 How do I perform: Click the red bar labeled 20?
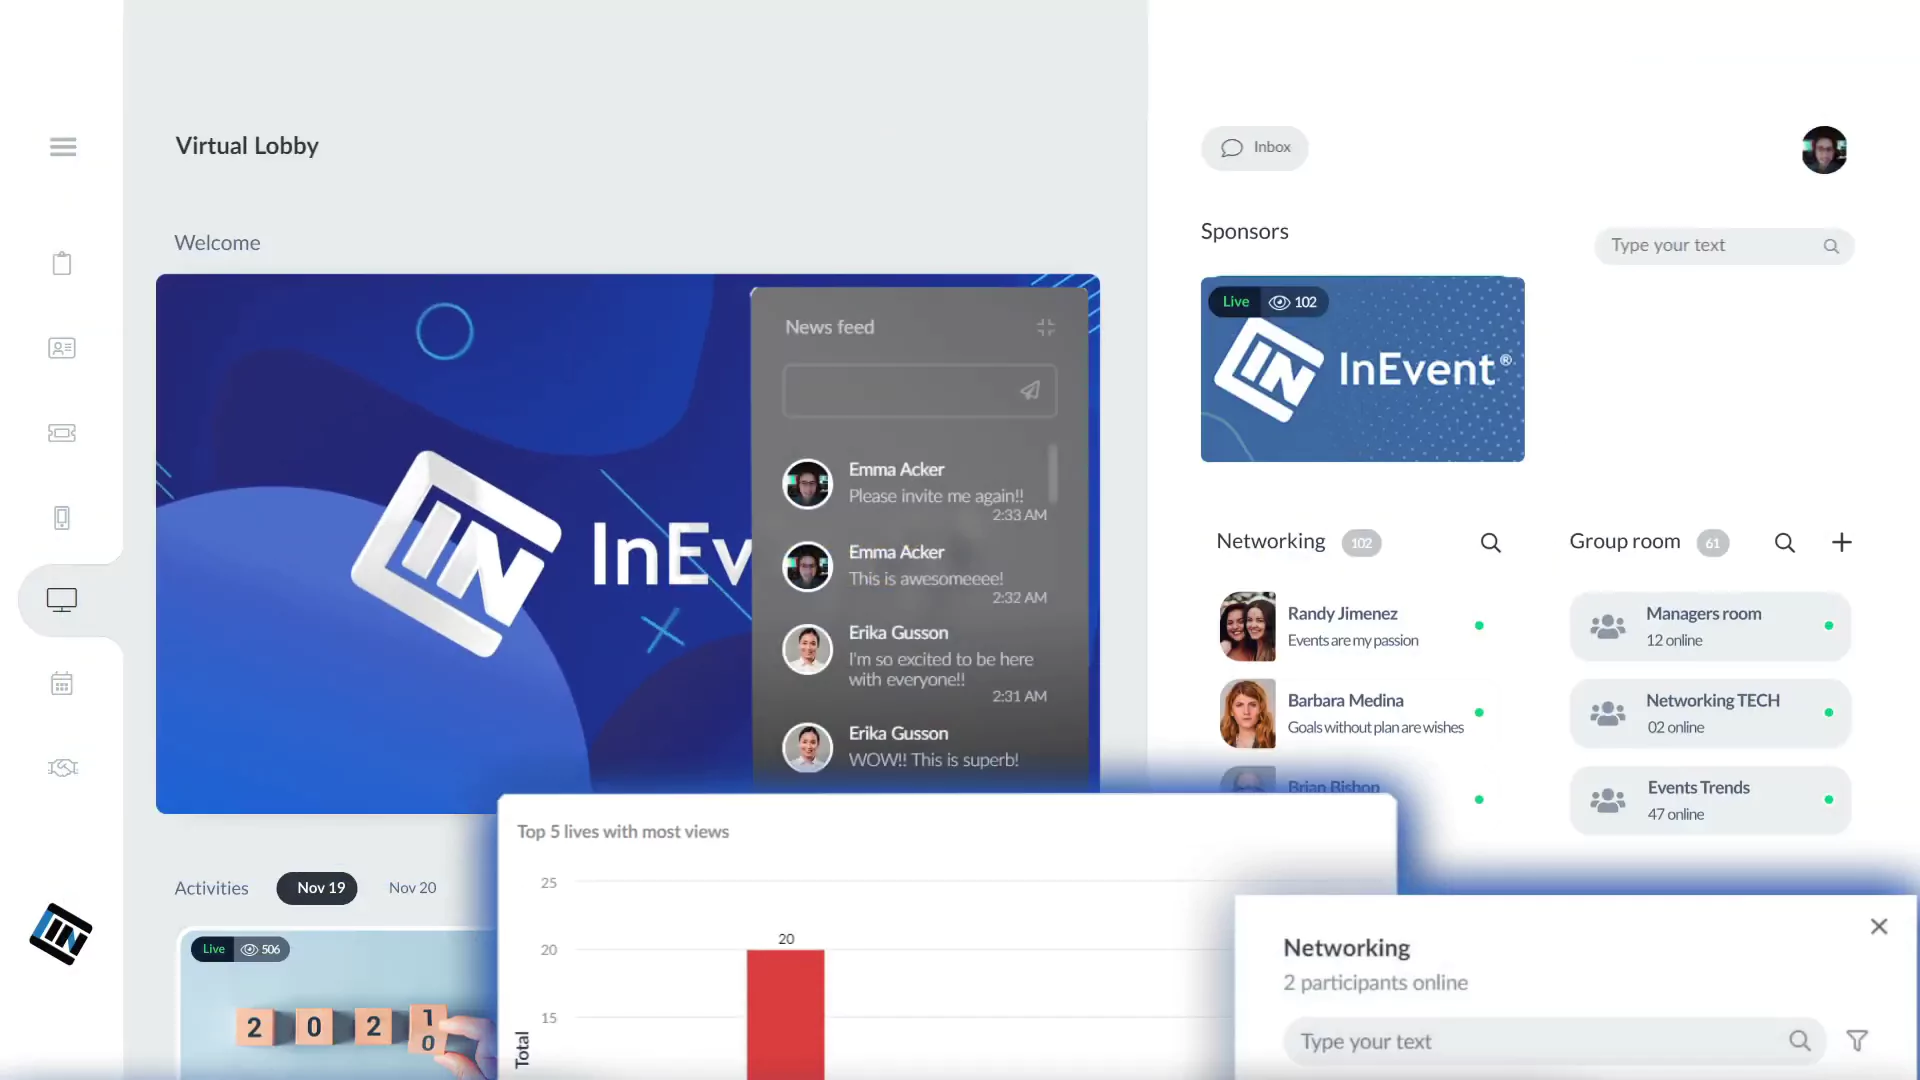(x=785, y=1014)
